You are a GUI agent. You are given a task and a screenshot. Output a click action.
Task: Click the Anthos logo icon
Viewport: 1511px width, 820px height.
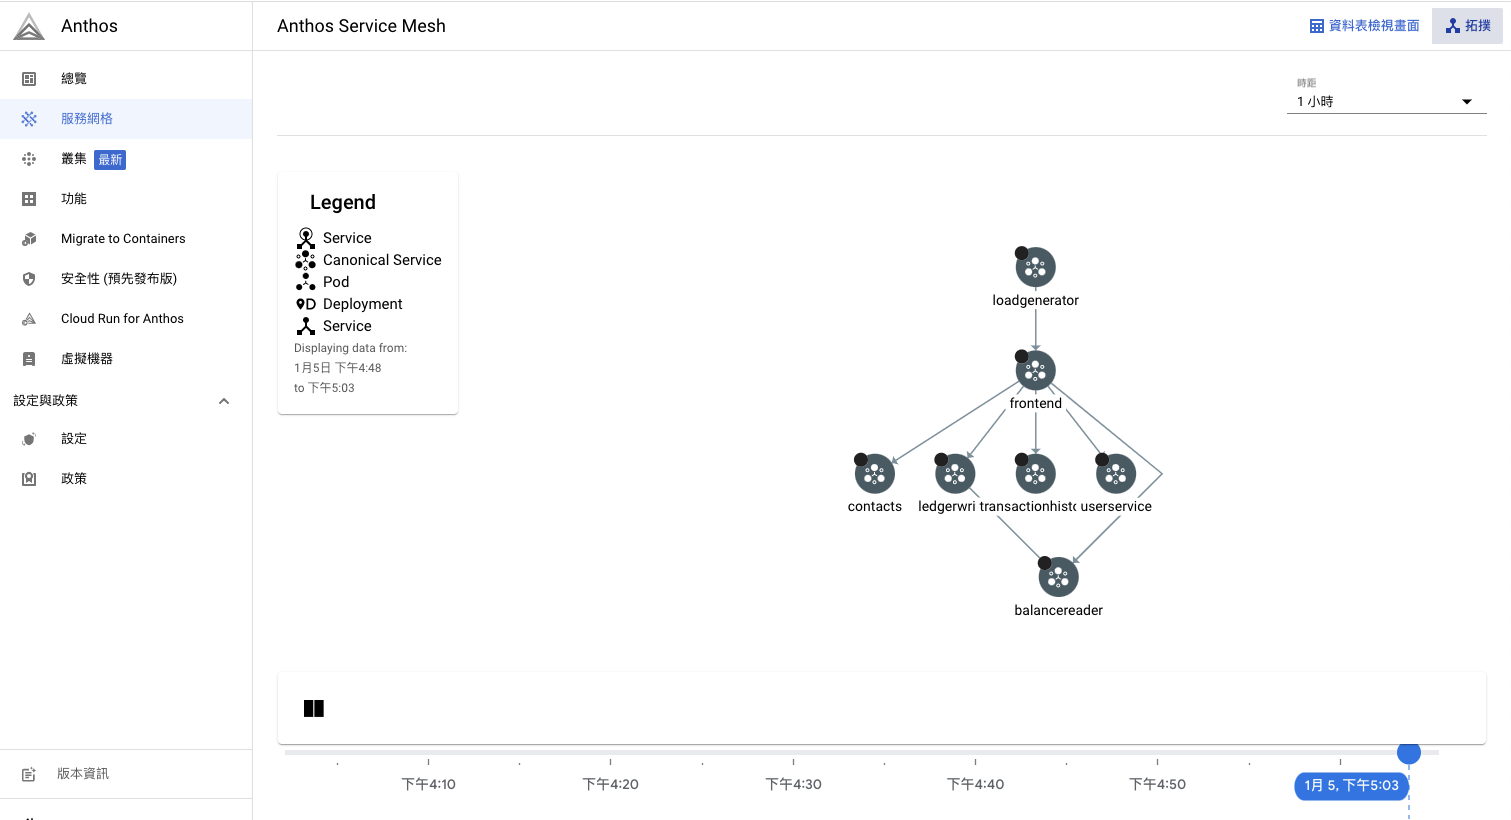(29, 26)
